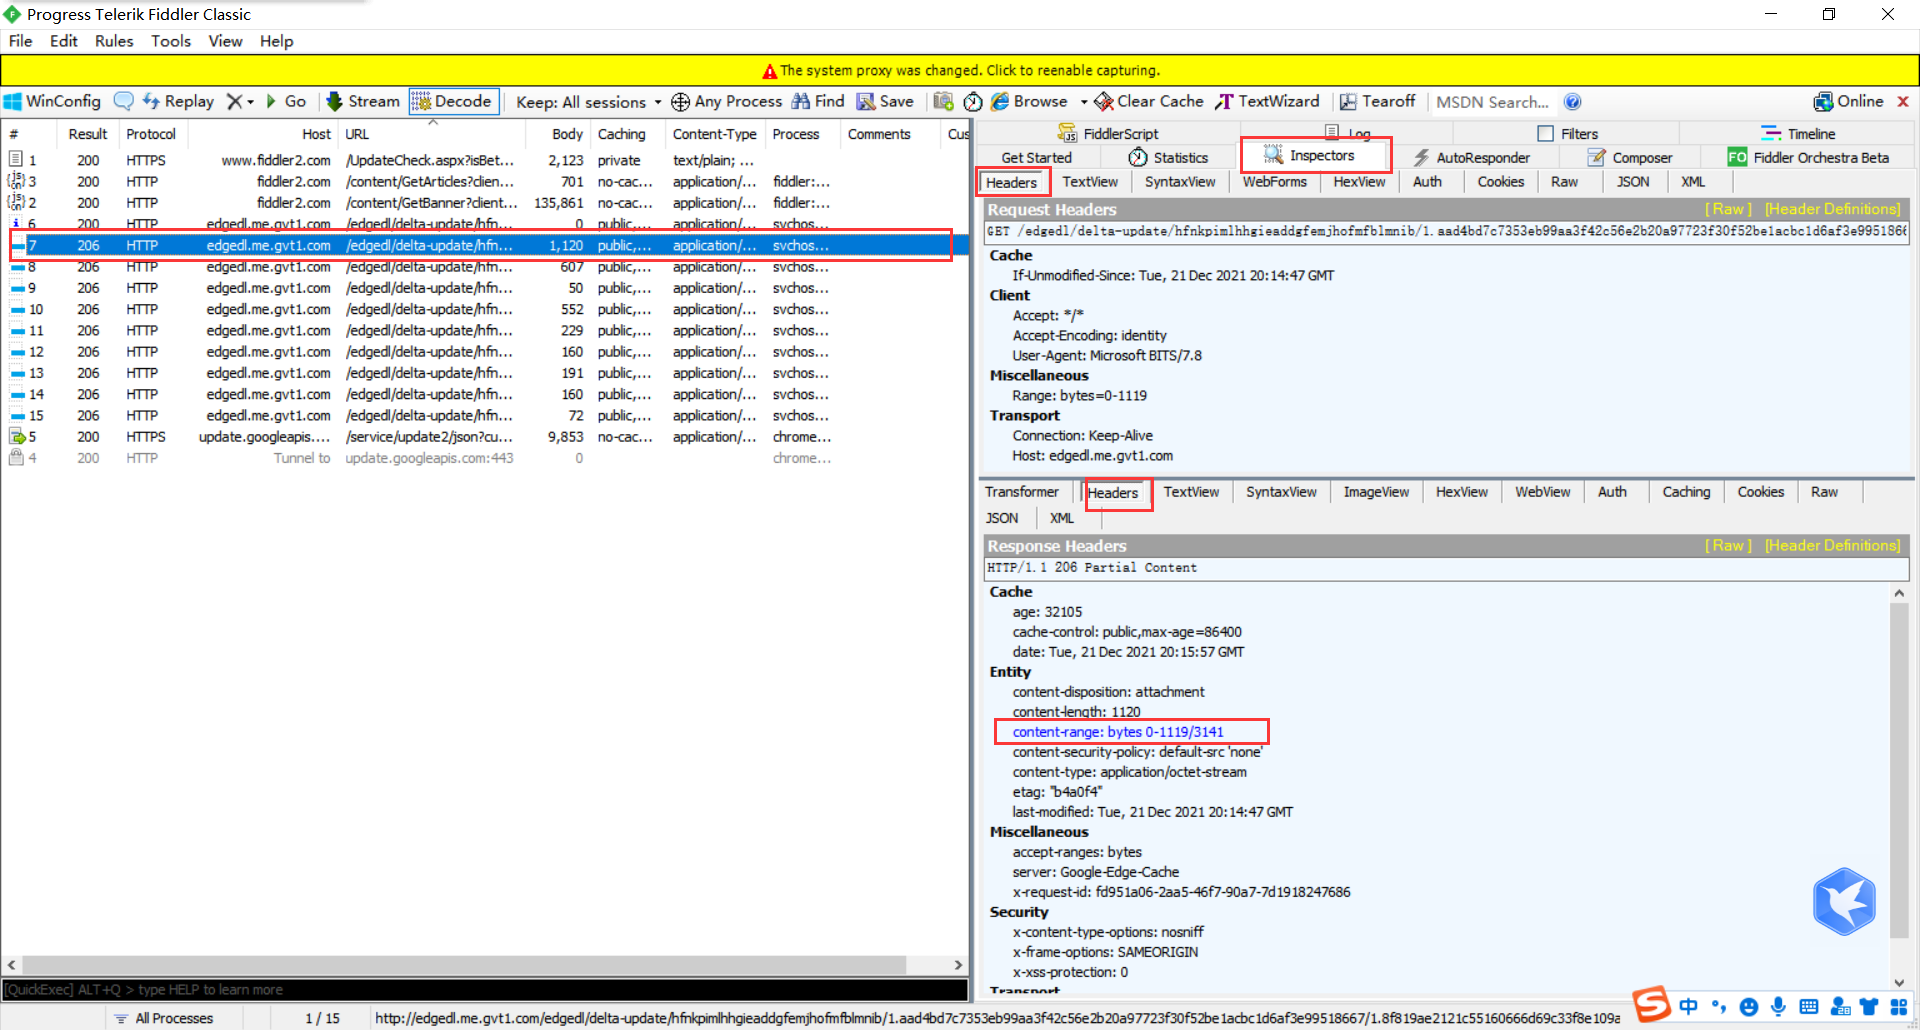Image resolution: width=1920 pixels, height=1030 pixels.
Task: Open the TextWizard tool
Action: [x=1267, y=101]
